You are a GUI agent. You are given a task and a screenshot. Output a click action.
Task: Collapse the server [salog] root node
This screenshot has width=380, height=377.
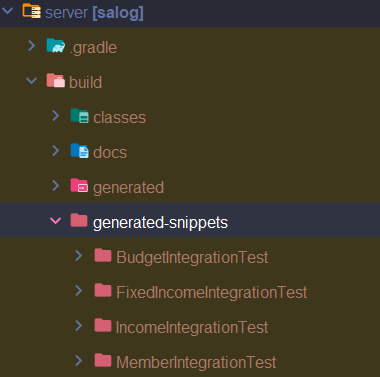[7, 11]
